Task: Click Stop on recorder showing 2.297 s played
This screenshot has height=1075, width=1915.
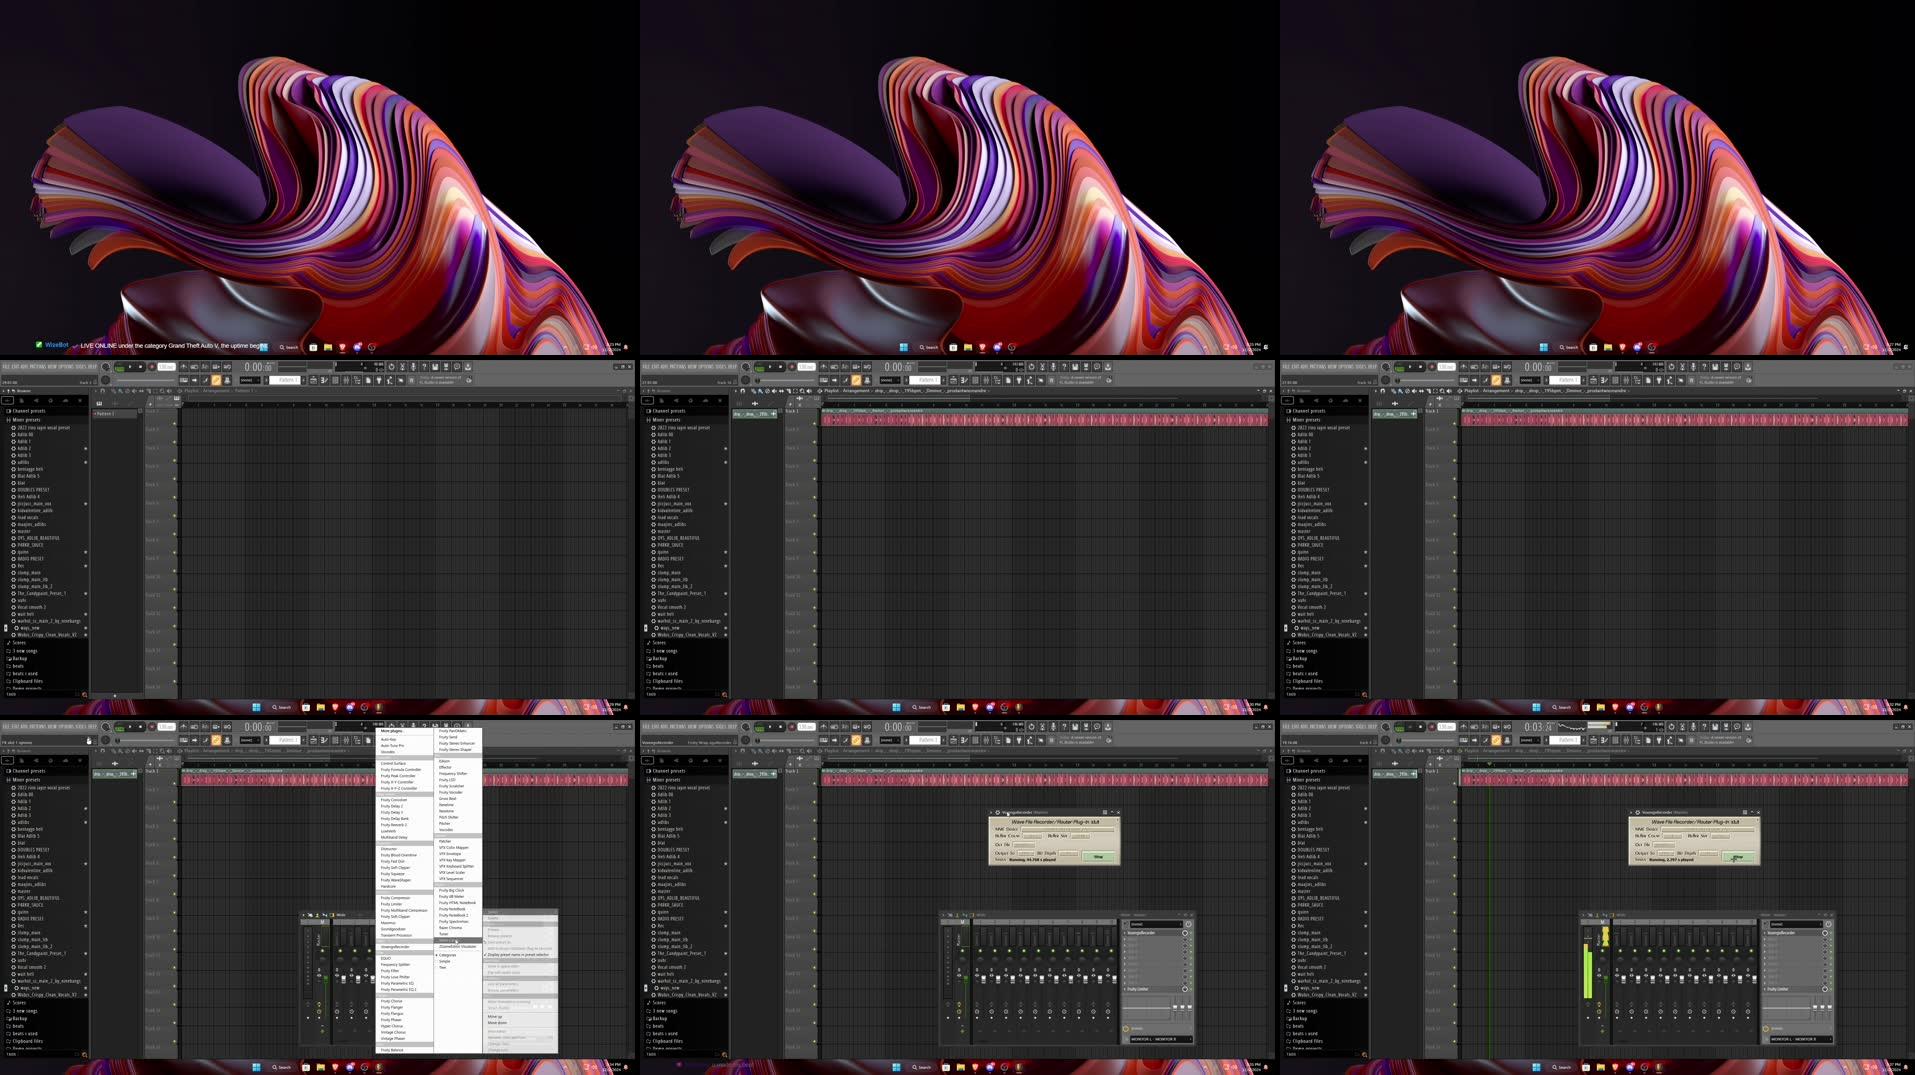Action: coord(1738,857)
